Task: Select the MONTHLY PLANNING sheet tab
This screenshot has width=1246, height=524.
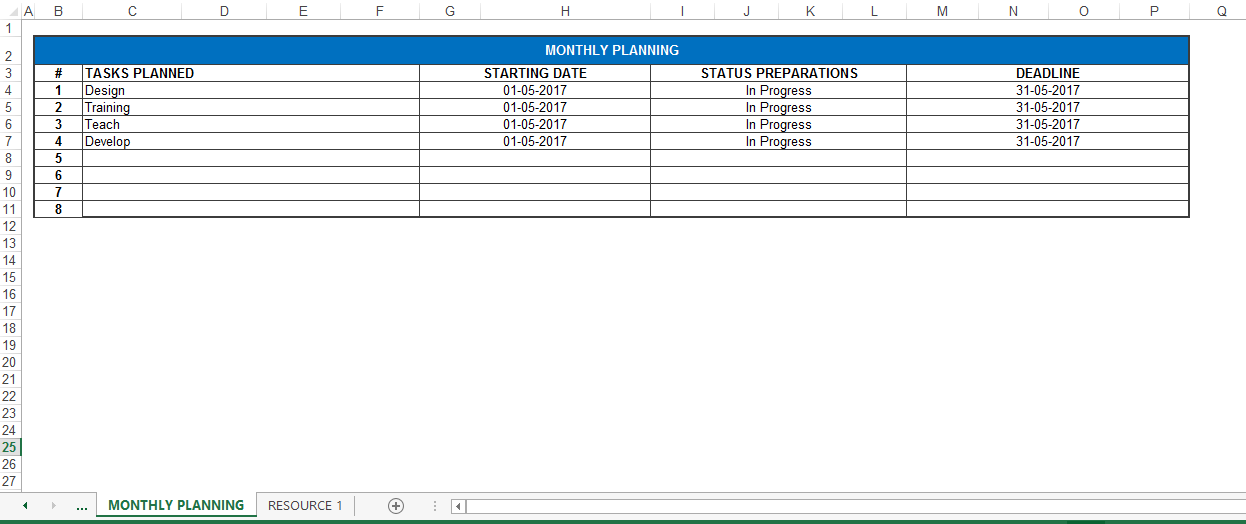Action: [176, 505]
